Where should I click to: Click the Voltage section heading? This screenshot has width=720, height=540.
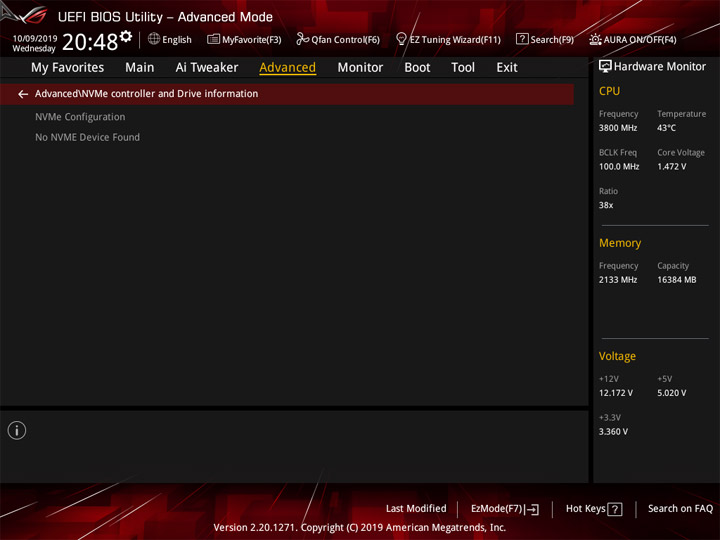click(617, 356)
